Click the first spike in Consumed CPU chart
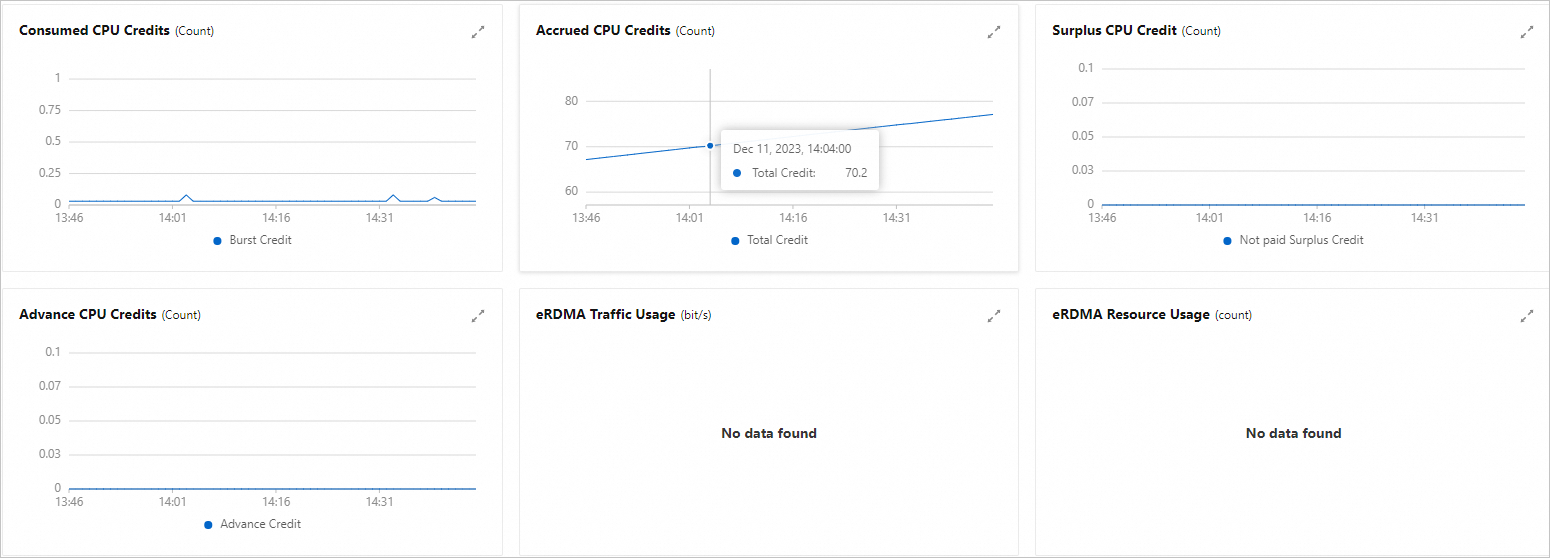The width and height of the screenshot is (1550, 558). 185,196
